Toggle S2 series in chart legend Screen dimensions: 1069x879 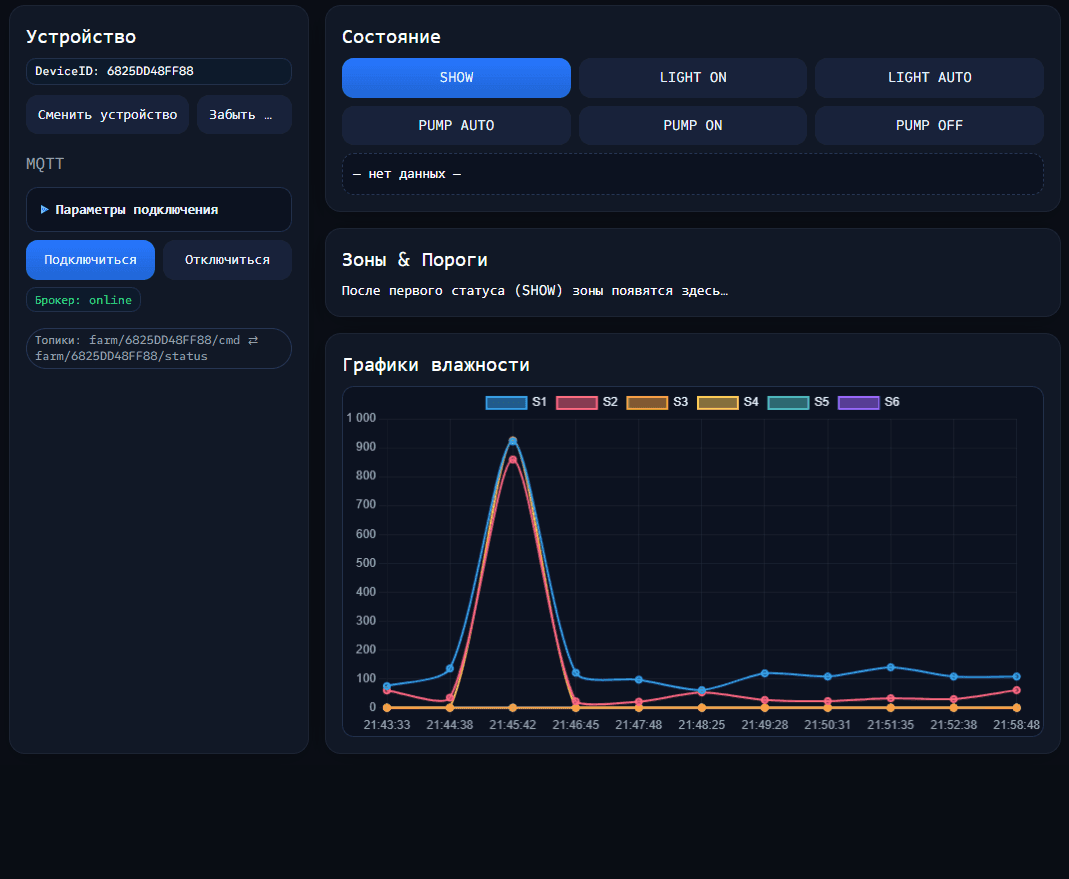(x=576, y=402)
